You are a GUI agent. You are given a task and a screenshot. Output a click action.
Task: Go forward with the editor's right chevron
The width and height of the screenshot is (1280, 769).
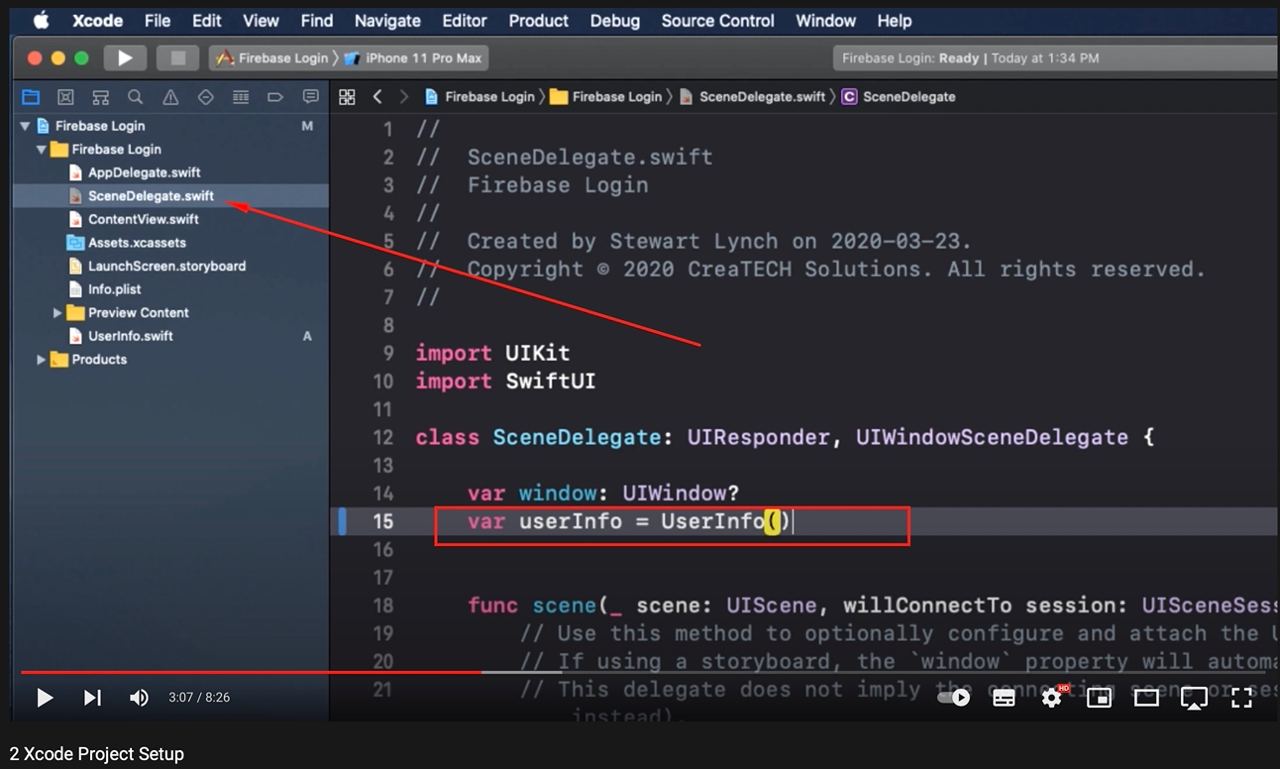pos(404,97)
